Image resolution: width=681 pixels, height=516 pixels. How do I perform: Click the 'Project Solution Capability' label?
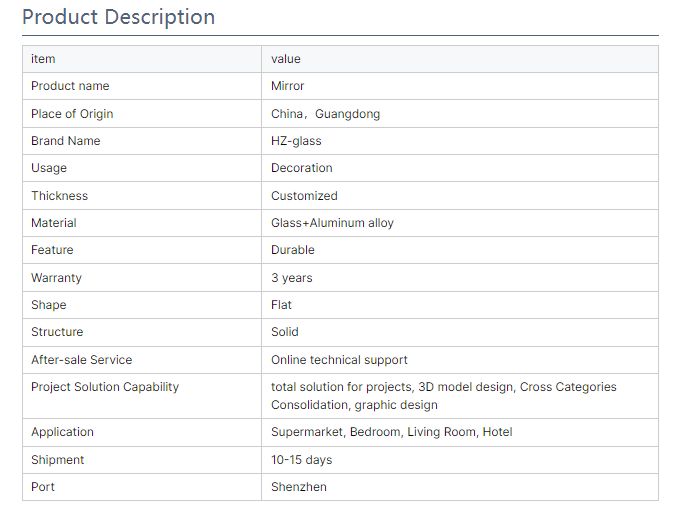click(x=105, y=387)
